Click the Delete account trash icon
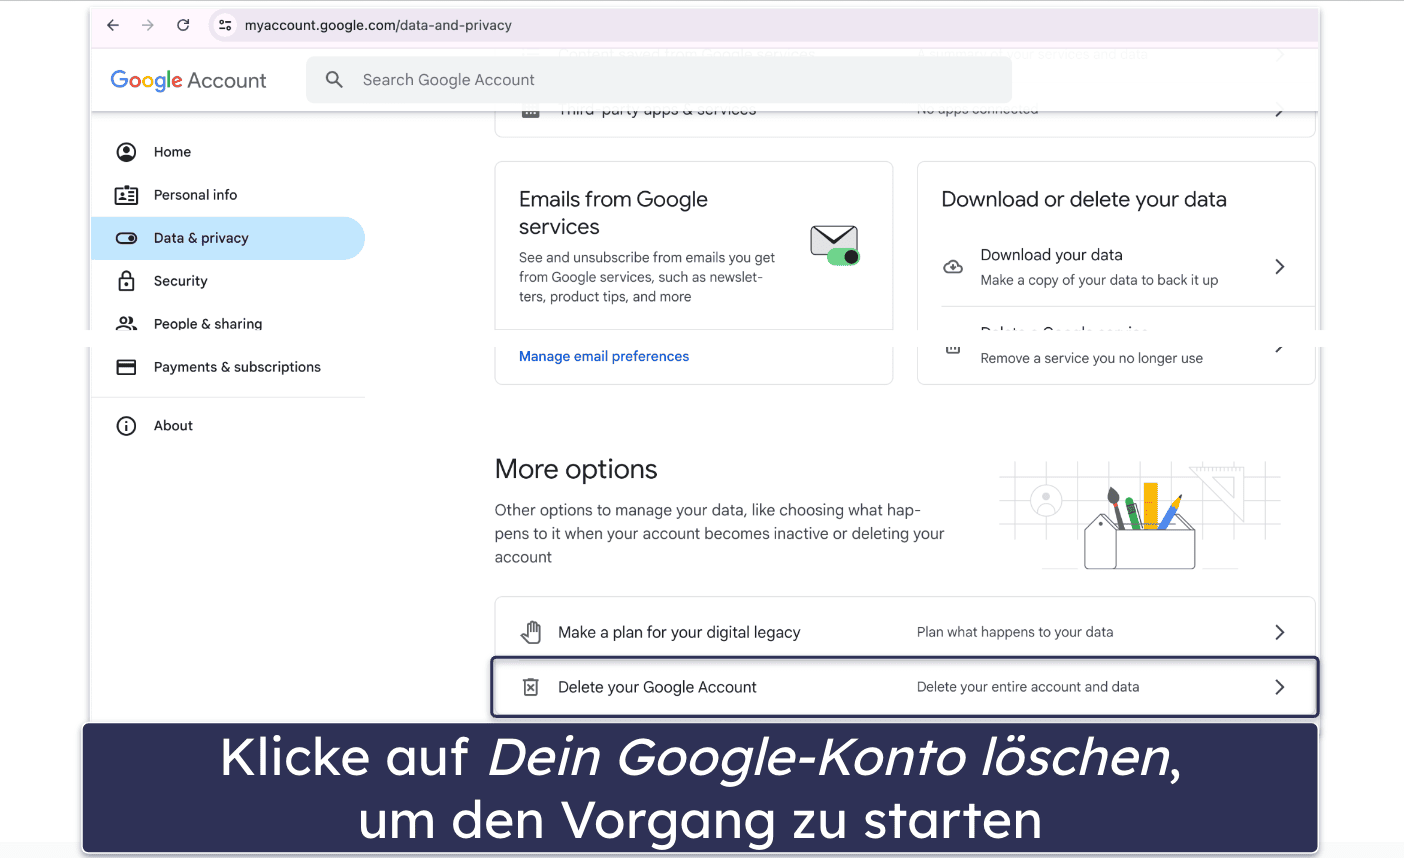Image resolution: width=1404 pixels, height=858 pixels. point(531,687)
